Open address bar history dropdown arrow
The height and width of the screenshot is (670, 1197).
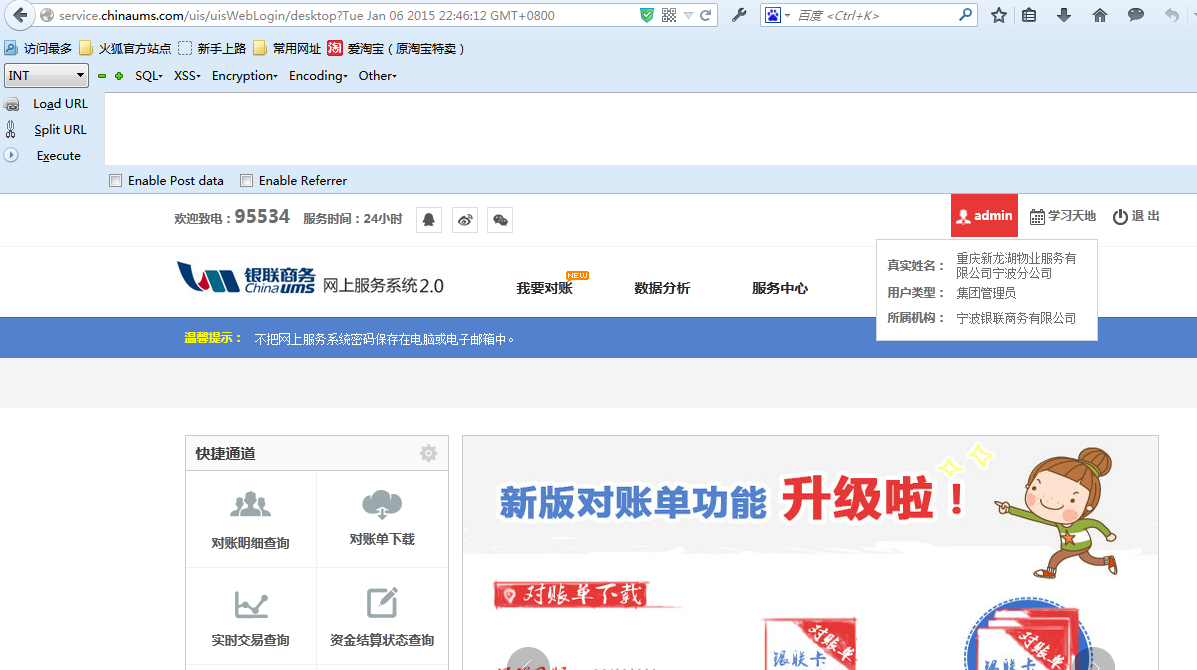point(688,15)
